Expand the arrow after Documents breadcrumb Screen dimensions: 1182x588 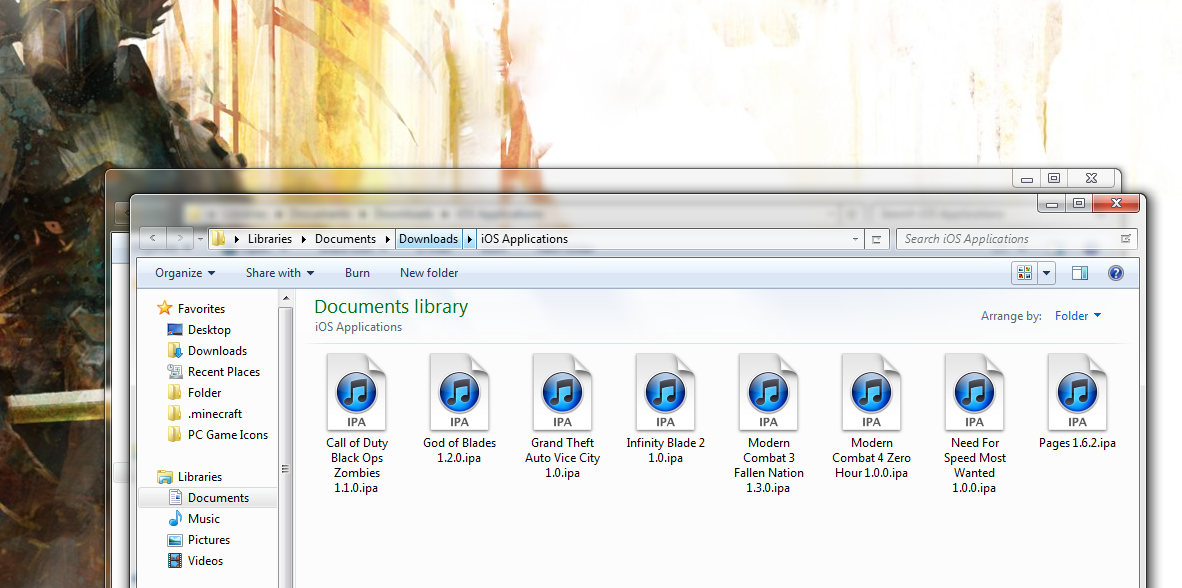point(387,239)
